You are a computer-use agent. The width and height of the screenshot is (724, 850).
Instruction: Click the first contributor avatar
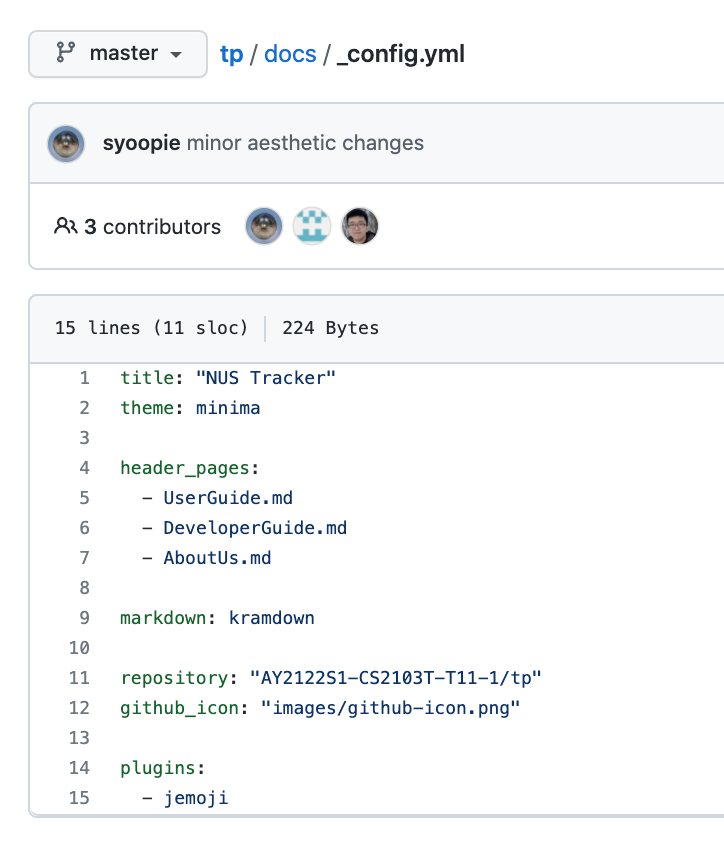click(x=264, y=226)
